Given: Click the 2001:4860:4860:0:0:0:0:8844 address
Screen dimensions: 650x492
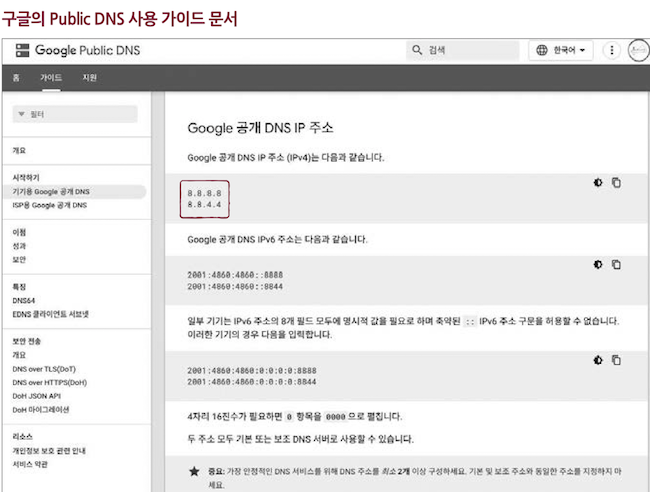Looking at the screenshot, I should 252,382.
